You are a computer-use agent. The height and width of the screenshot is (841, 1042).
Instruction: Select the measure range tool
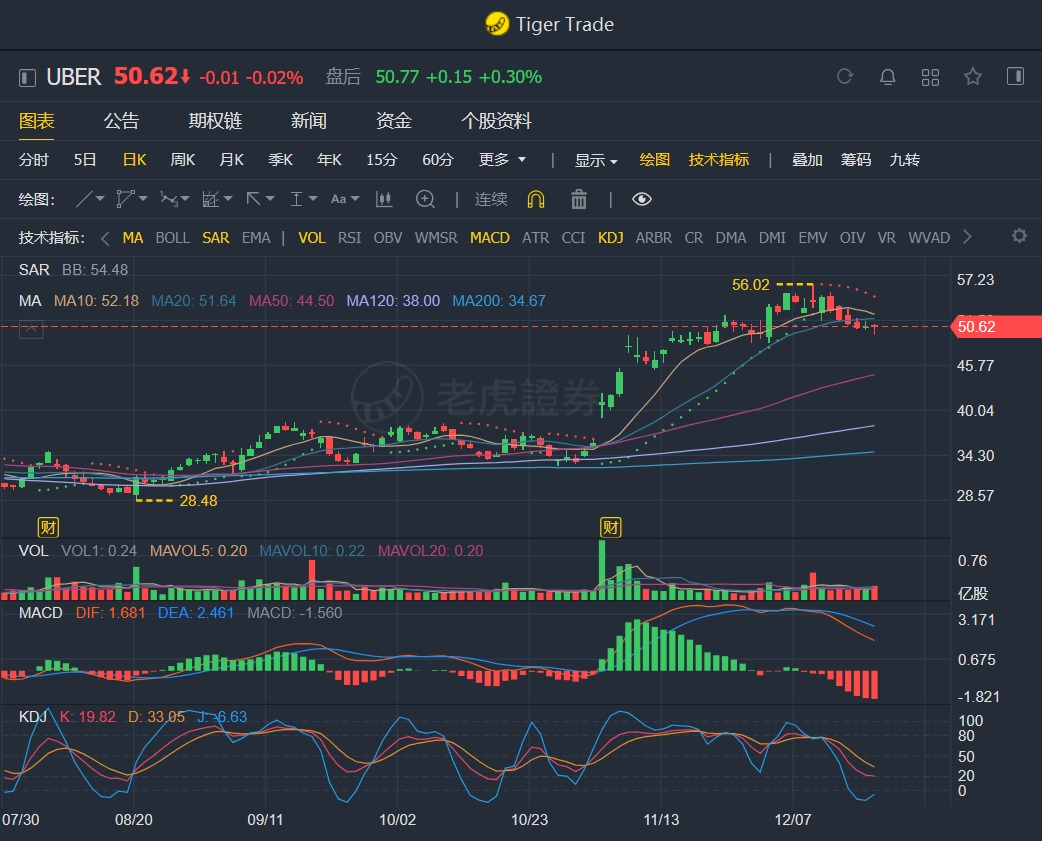296,199
